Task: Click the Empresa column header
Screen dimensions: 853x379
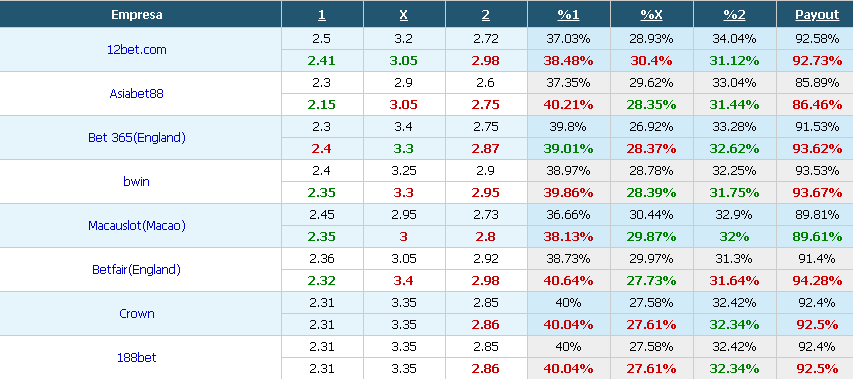Action: click(137, 15)
